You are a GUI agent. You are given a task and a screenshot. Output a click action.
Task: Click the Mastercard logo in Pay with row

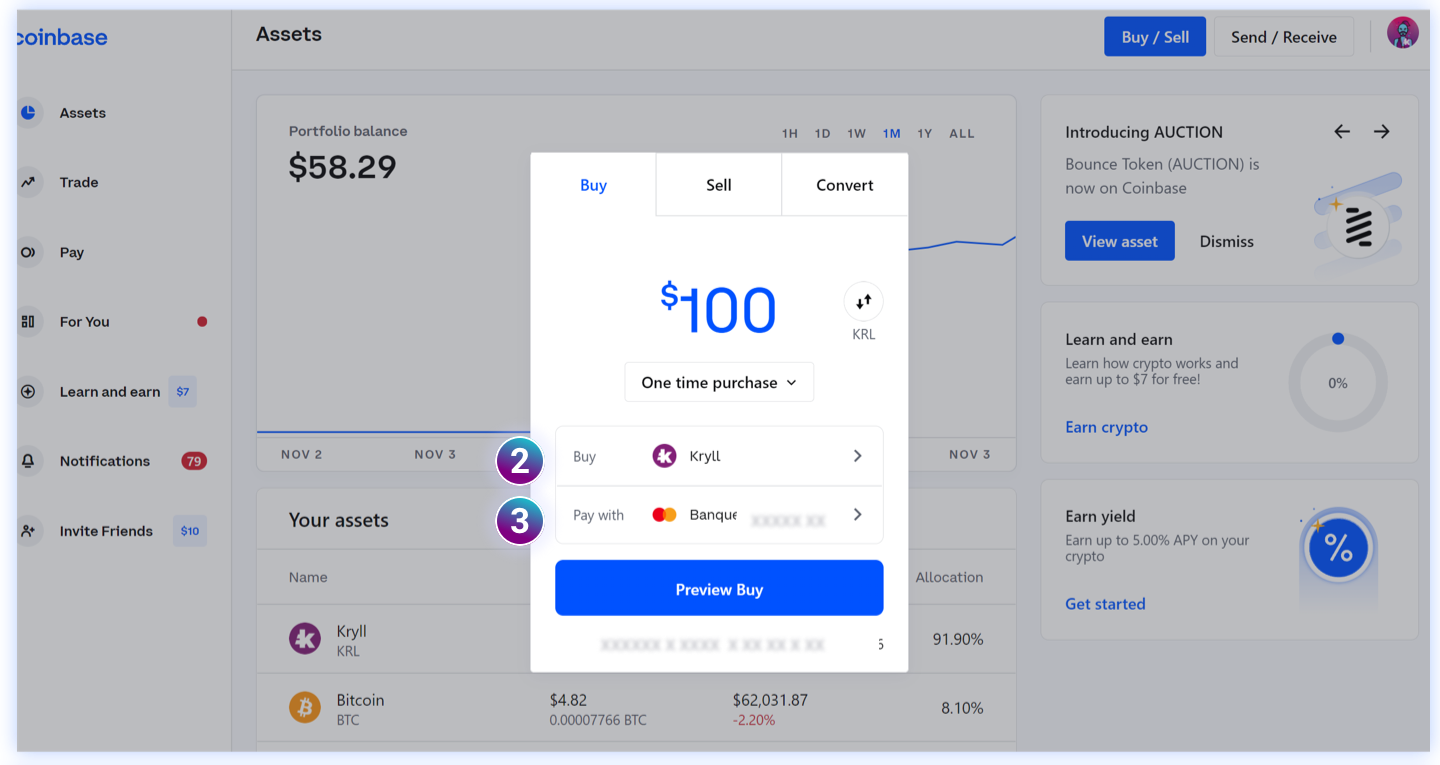coord(664,515)
